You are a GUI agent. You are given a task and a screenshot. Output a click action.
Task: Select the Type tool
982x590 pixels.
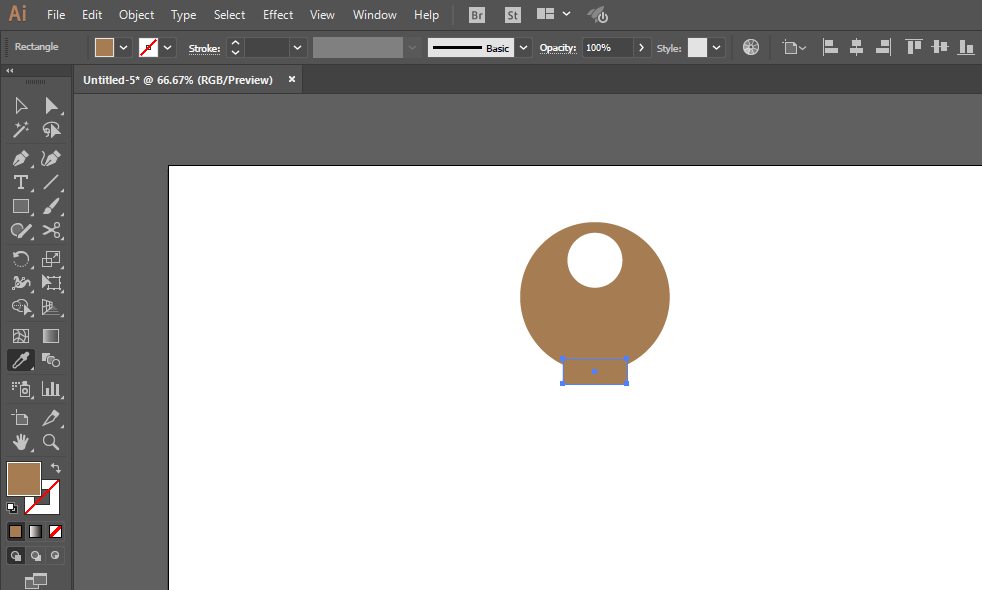click(20, 182)
